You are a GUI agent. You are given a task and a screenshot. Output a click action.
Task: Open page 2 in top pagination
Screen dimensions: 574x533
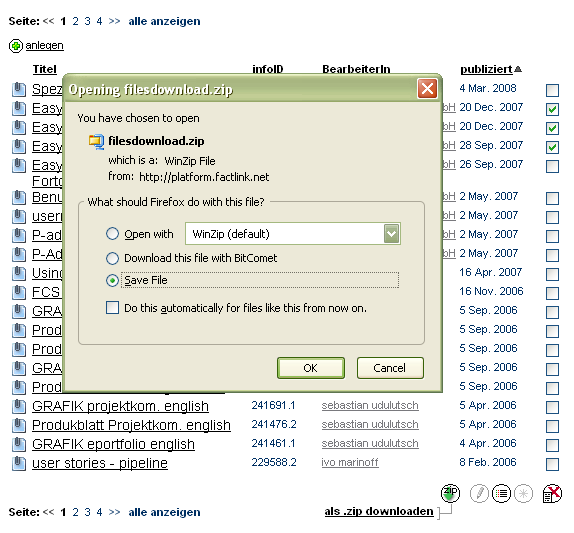tap(75, 21)
